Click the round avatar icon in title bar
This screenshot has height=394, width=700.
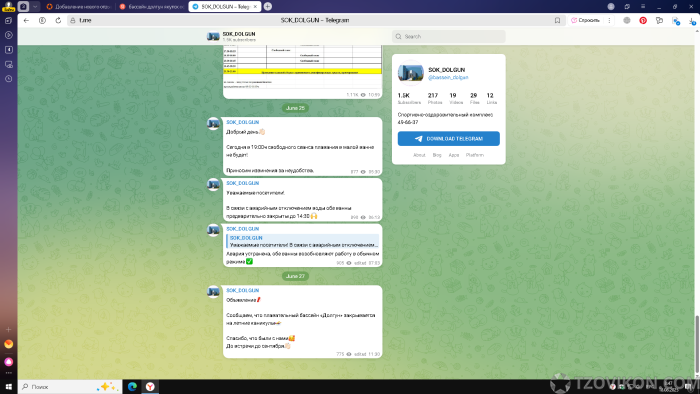tap(611, 6)
